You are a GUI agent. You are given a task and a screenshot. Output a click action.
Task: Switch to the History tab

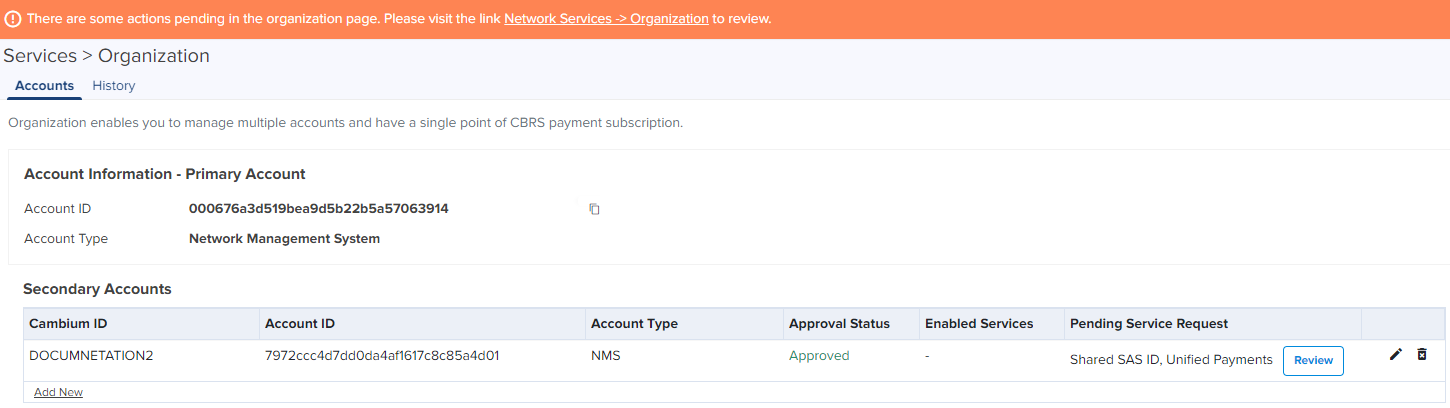click(114, 86)
